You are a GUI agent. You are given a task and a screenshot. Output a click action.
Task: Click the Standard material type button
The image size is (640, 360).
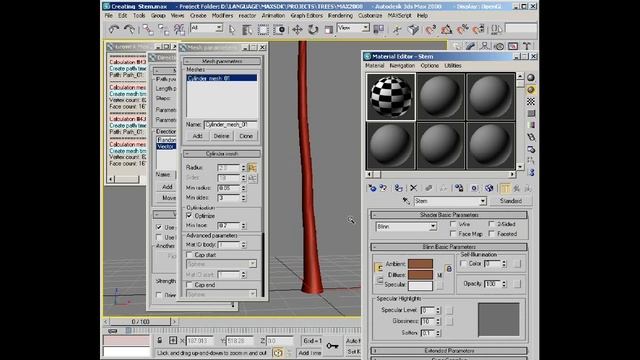pyautogui.click(x=510, y=201)
